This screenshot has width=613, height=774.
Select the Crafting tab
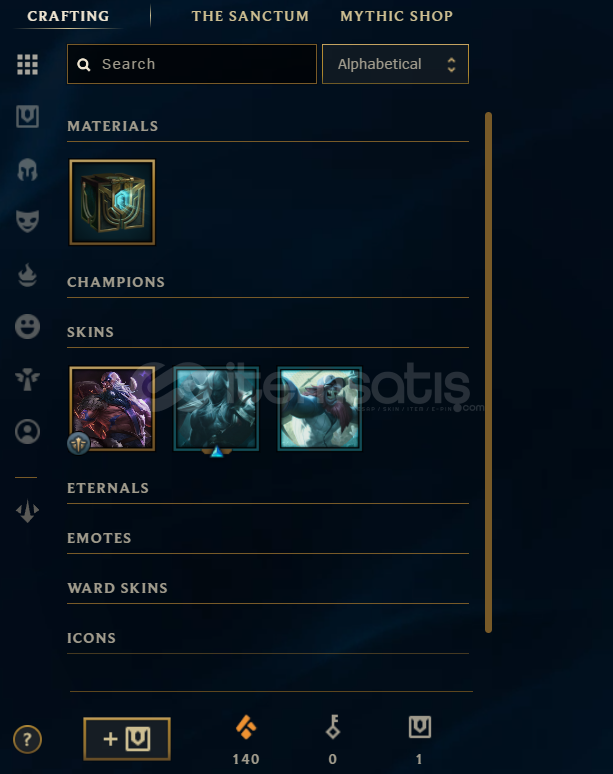click(x=68, y=16)
